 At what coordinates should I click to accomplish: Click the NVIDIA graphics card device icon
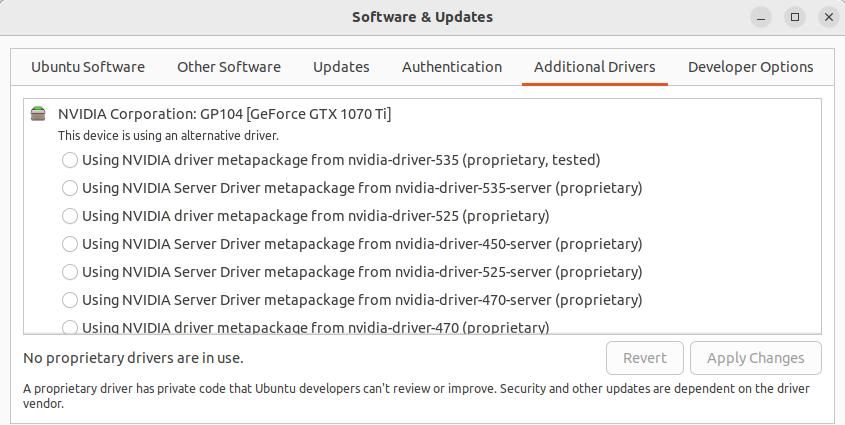(x=38, y=114)
